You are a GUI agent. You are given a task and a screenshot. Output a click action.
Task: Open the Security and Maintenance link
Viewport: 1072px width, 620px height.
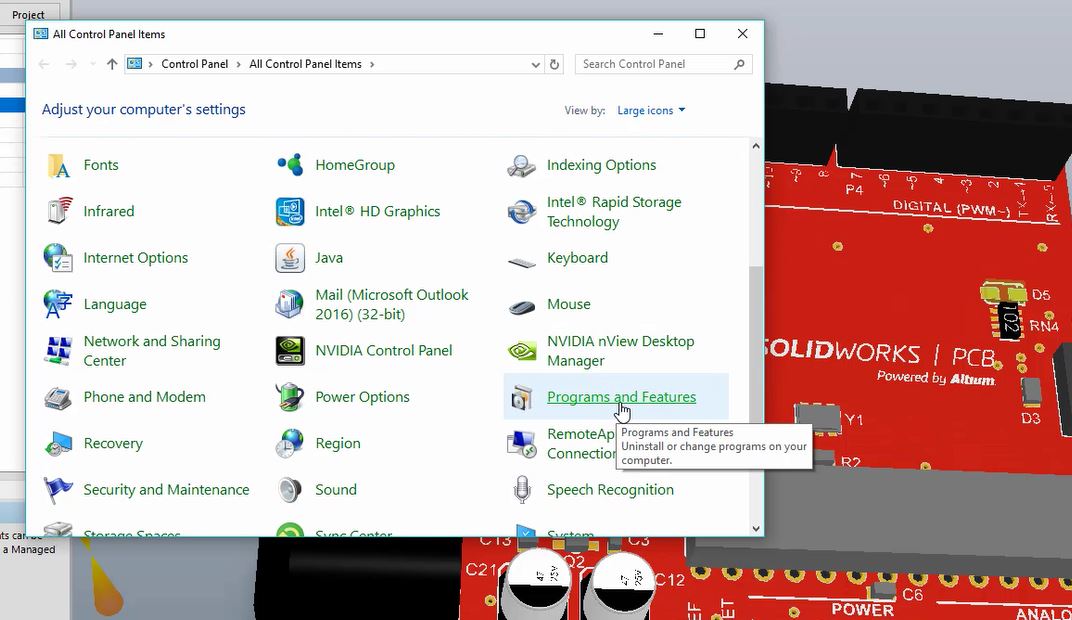click(x=166, y=490)
